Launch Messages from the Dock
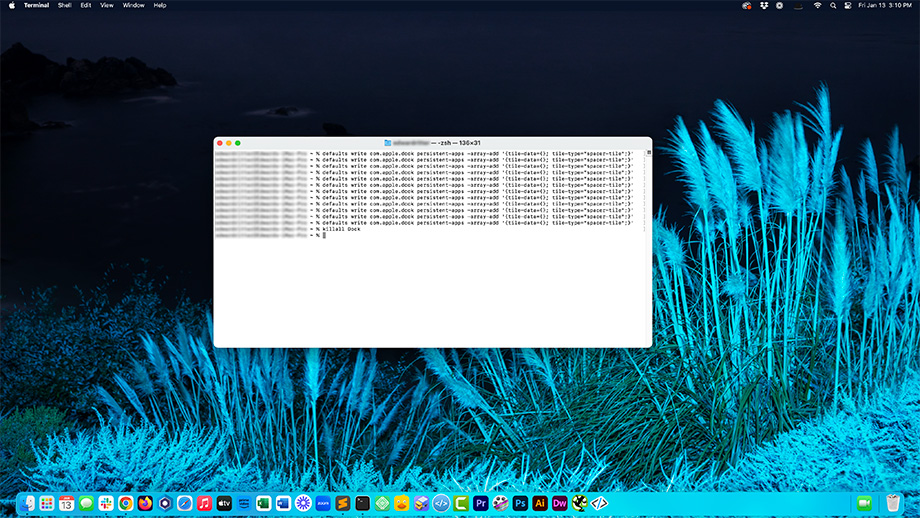 pos(86,503)
